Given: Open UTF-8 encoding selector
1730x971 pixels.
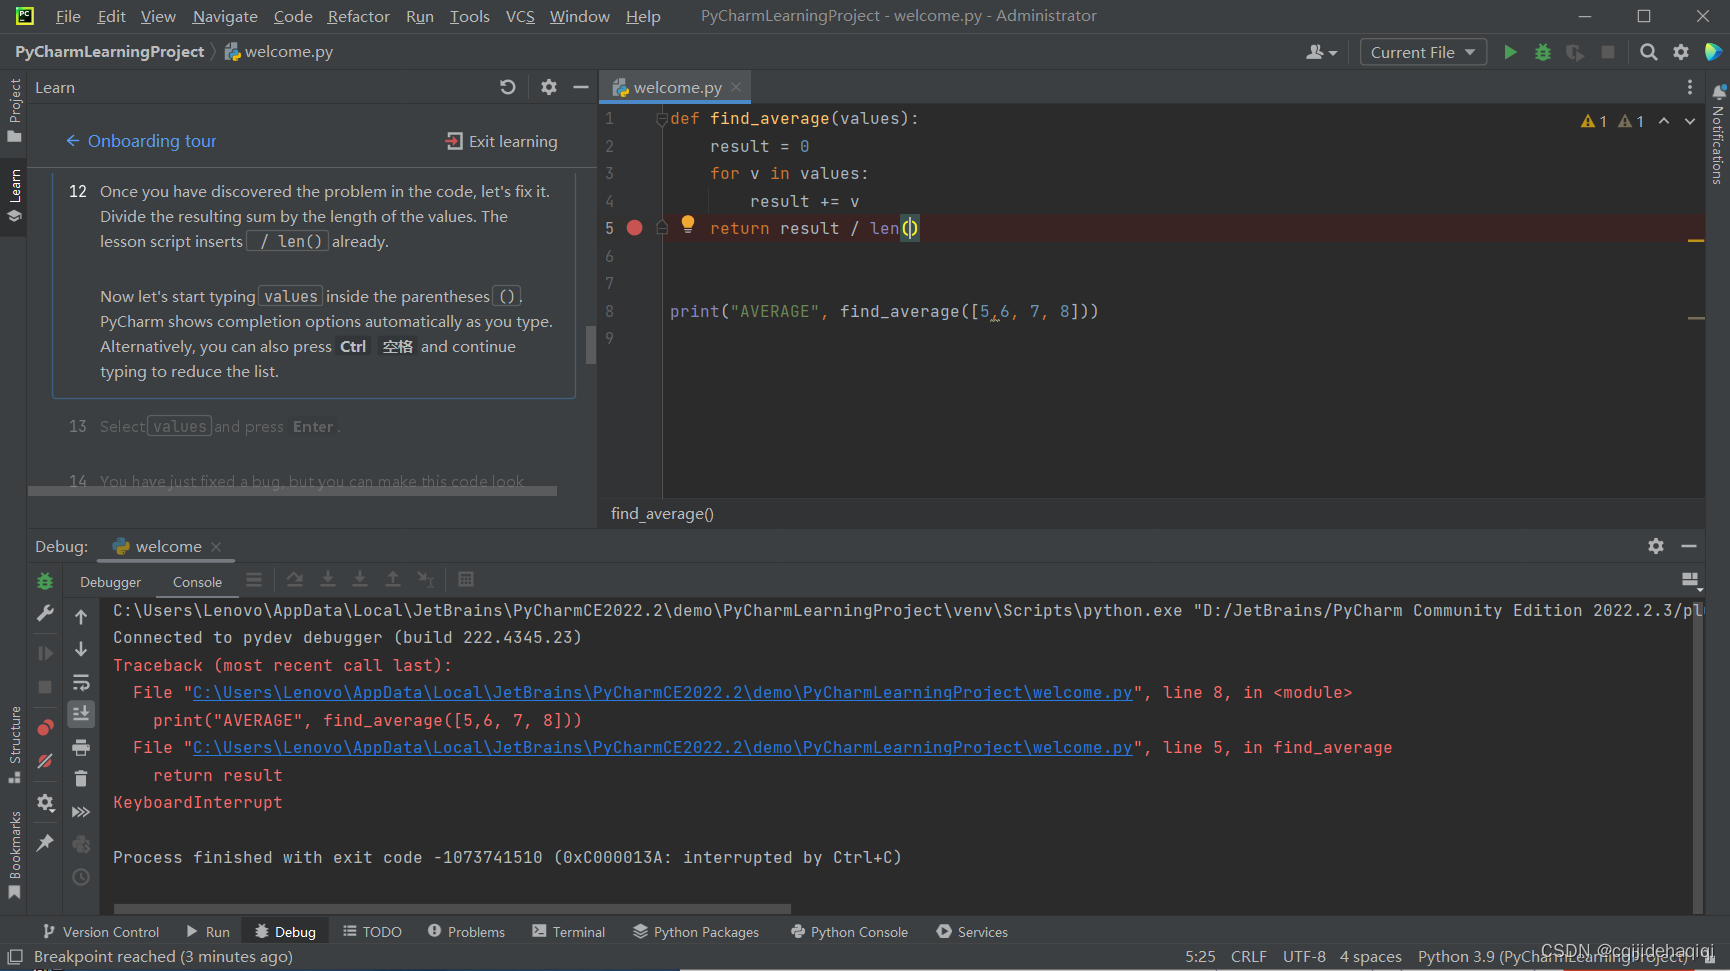Looking at the screenshot, I should point(1304,957).
